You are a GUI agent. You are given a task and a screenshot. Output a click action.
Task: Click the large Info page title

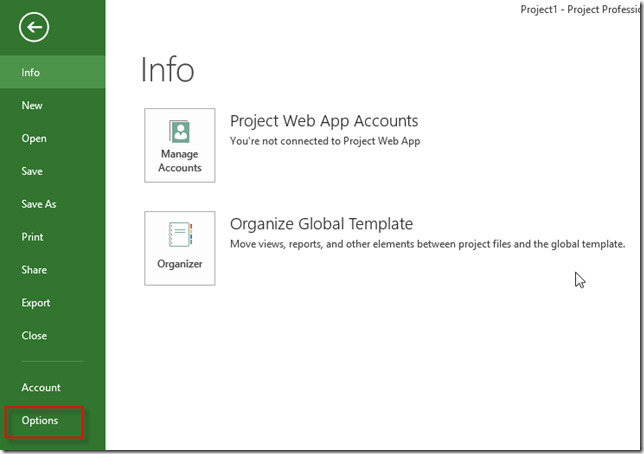pyautogui.click(x=167, y=70)
